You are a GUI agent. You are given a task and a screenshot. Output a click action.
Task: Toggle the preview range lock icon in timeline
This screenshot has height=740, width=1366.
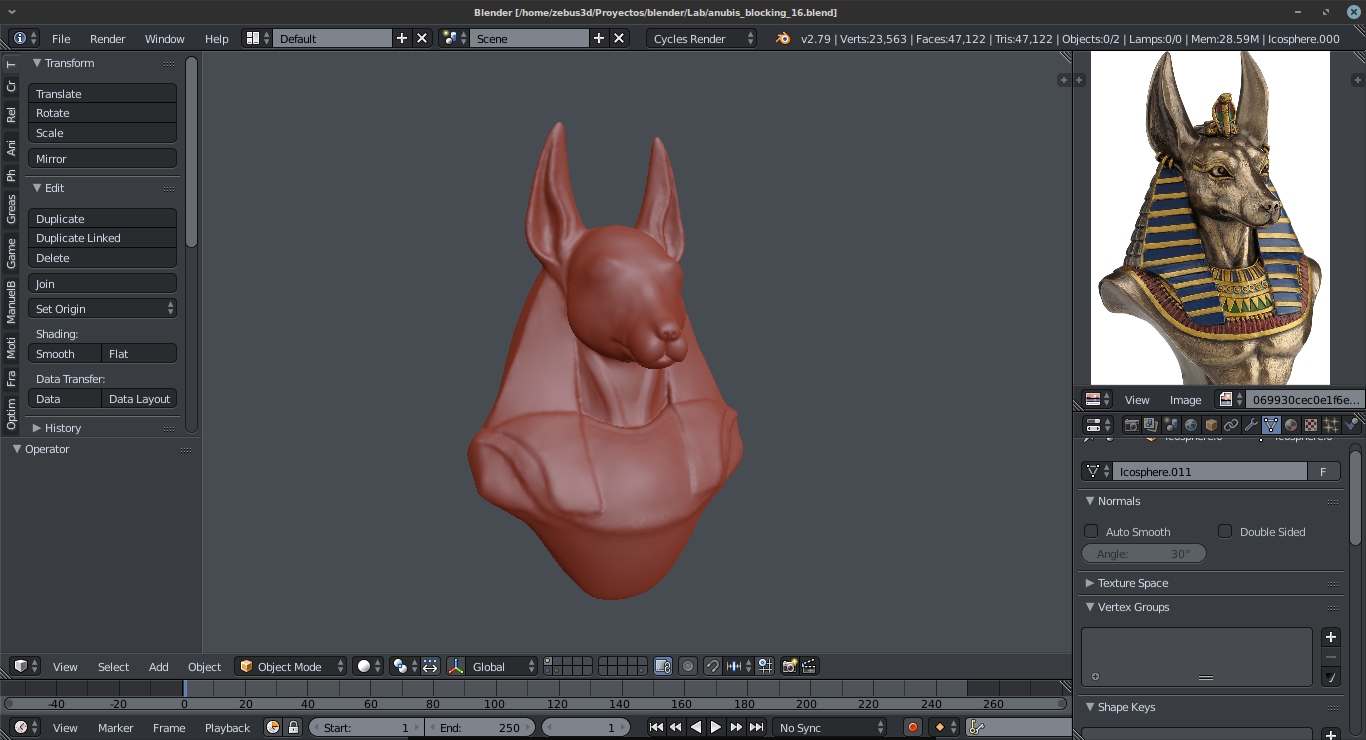(293, 727)
